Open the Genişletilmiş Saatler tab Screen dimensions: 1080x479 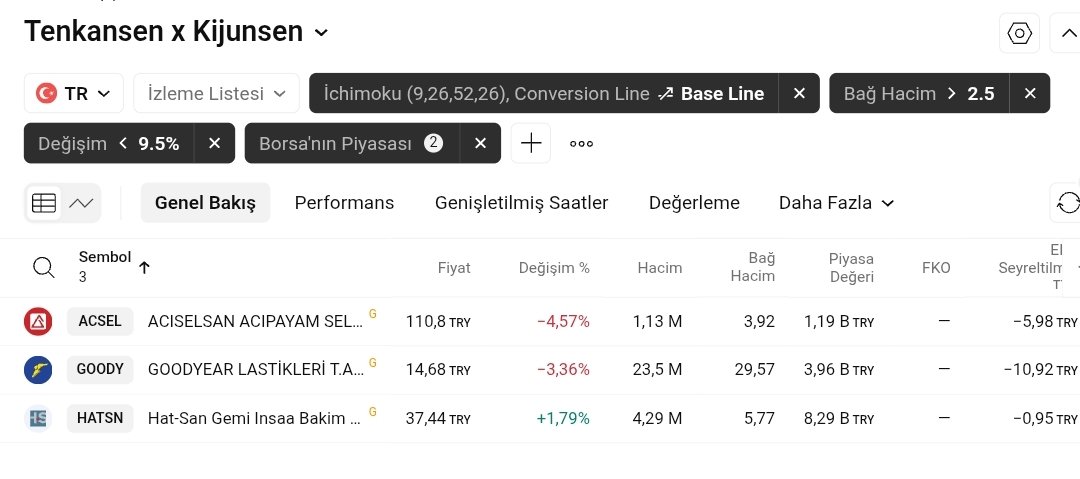(x=521, y=203)
